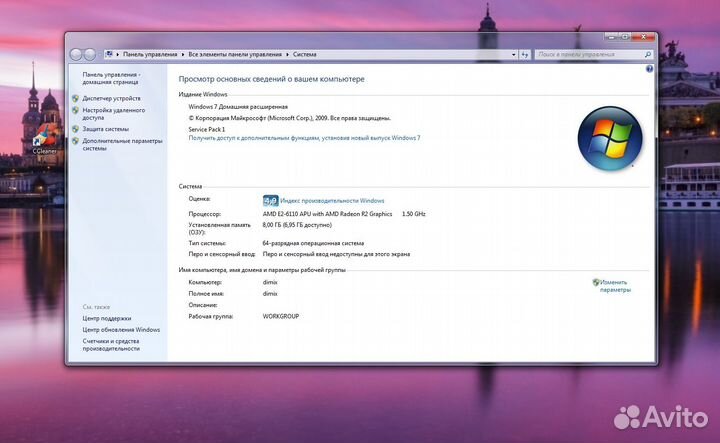Open Дополнительные параметры системы link
The height and width of the screenshot is (443, 720).
tap(122, 145)
